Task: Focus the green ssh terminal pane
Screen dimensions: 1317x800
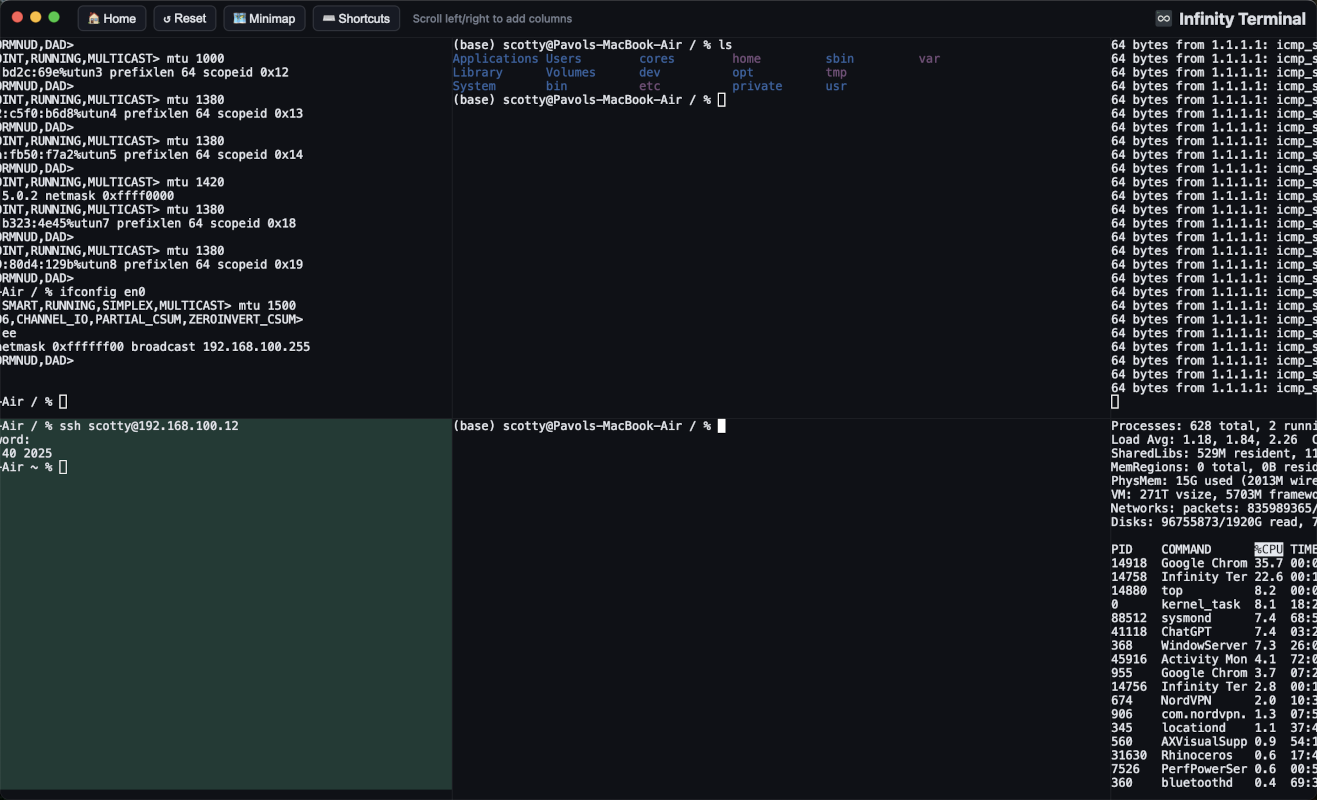Action: (225, 600)
